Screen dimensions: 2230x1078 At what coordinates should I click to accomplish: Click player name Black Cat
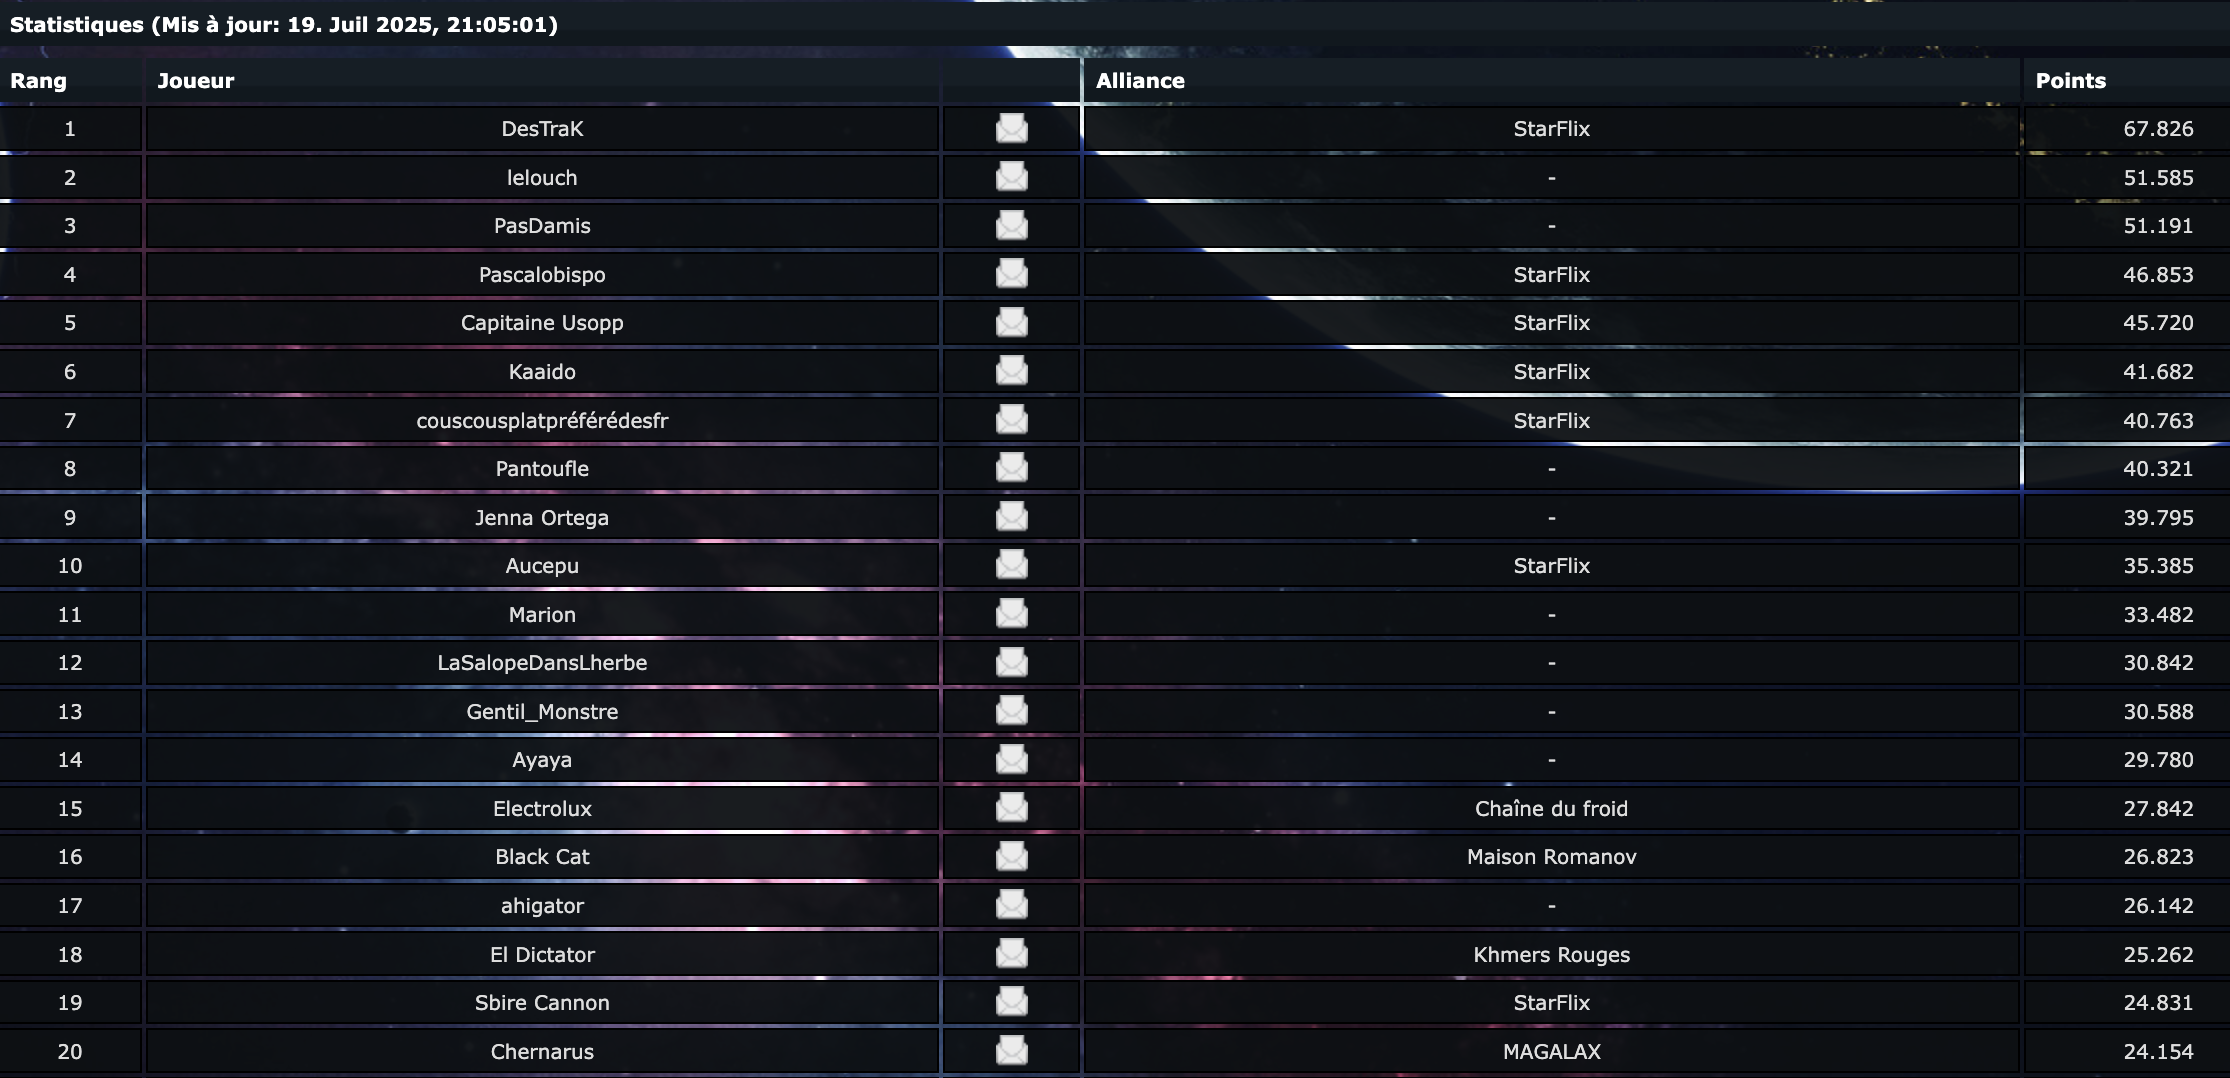tap(542, 857)
